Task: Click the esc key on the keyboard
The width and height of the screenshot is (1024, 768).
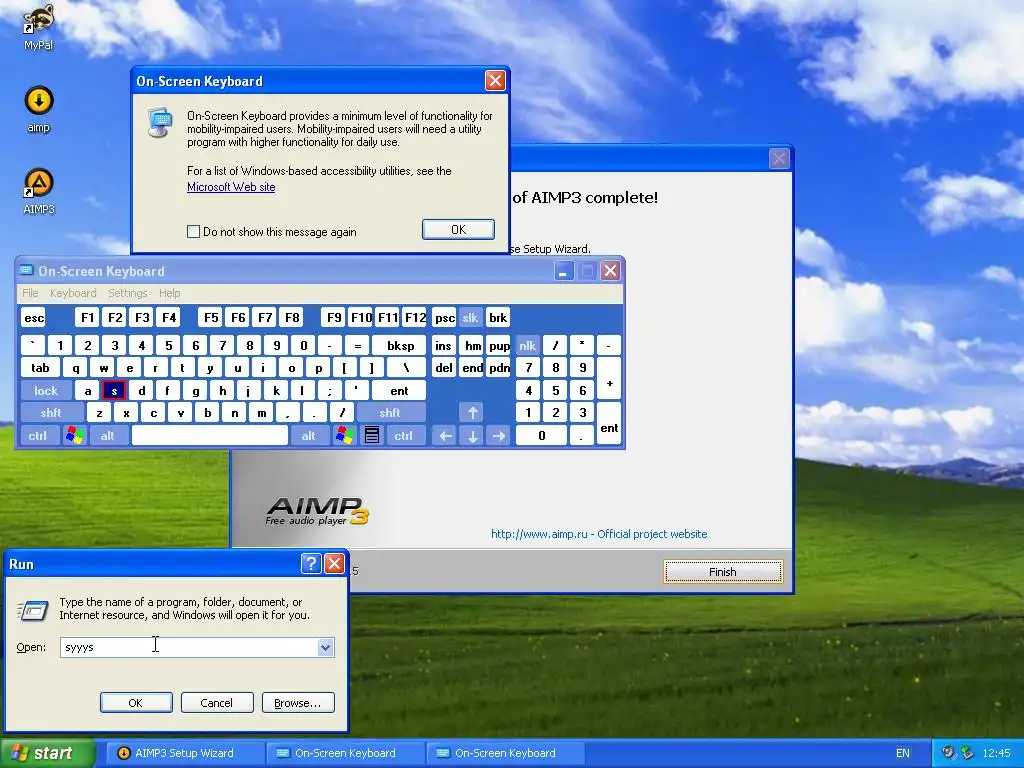Action: (x=34, y=318)
